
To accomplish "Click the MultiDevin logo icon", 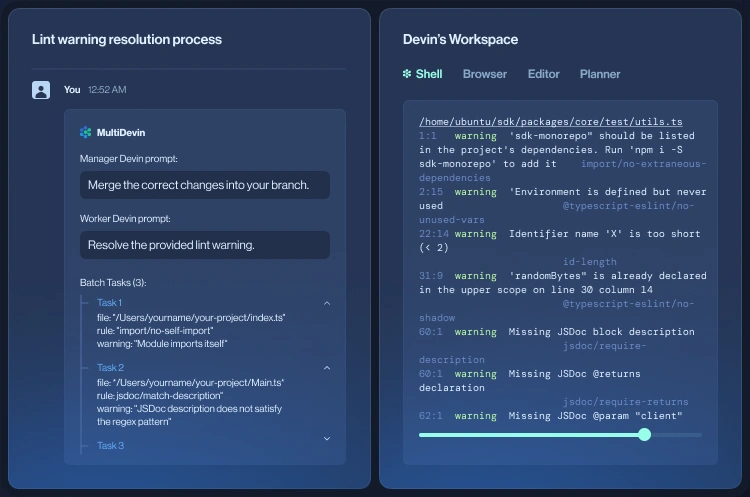I will click(86, 132).
